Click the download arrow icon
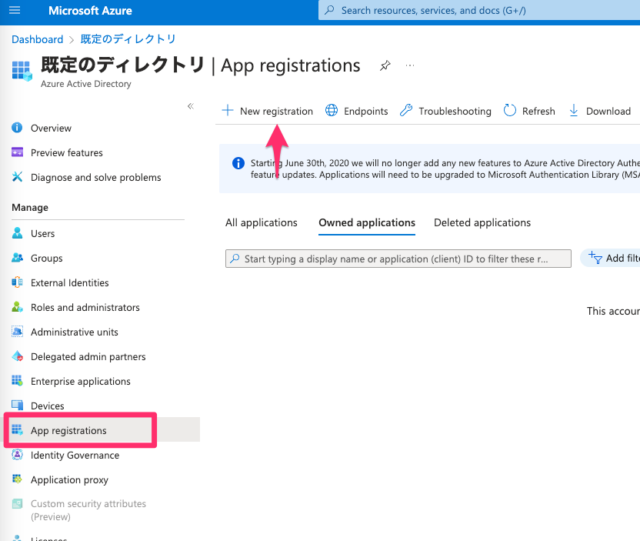 pyautogui.click(x=573, y=110)
